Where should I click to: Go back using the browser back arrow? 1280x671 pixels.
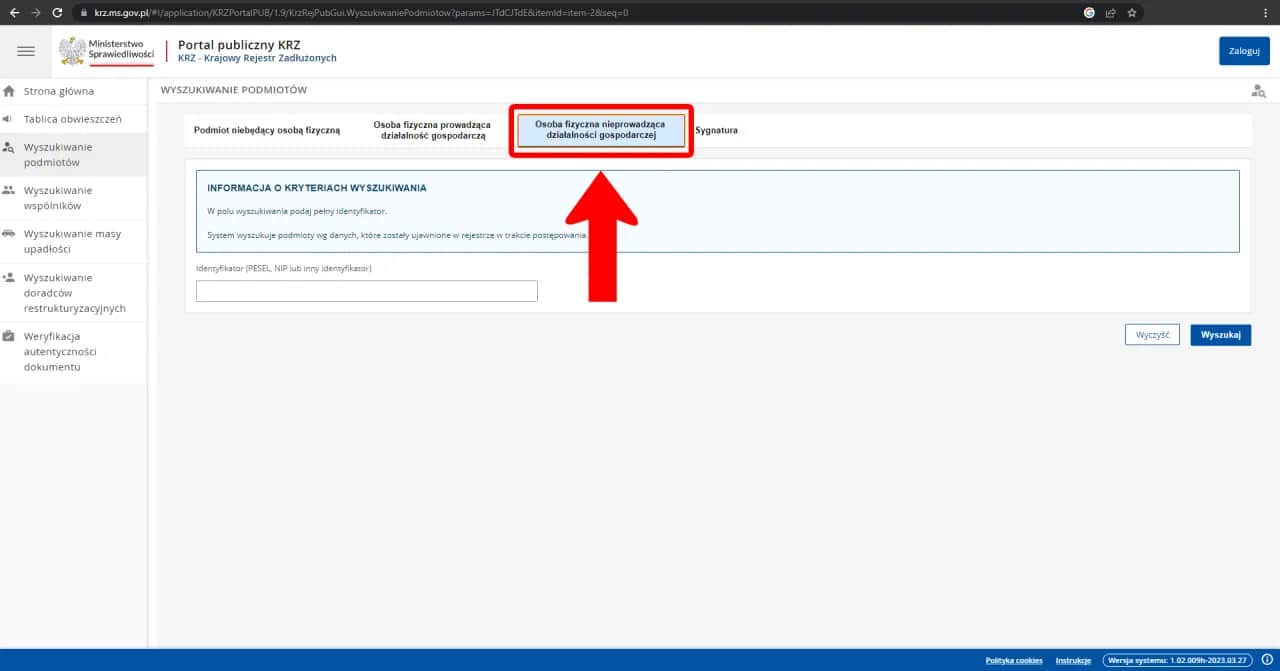point(14,13)
